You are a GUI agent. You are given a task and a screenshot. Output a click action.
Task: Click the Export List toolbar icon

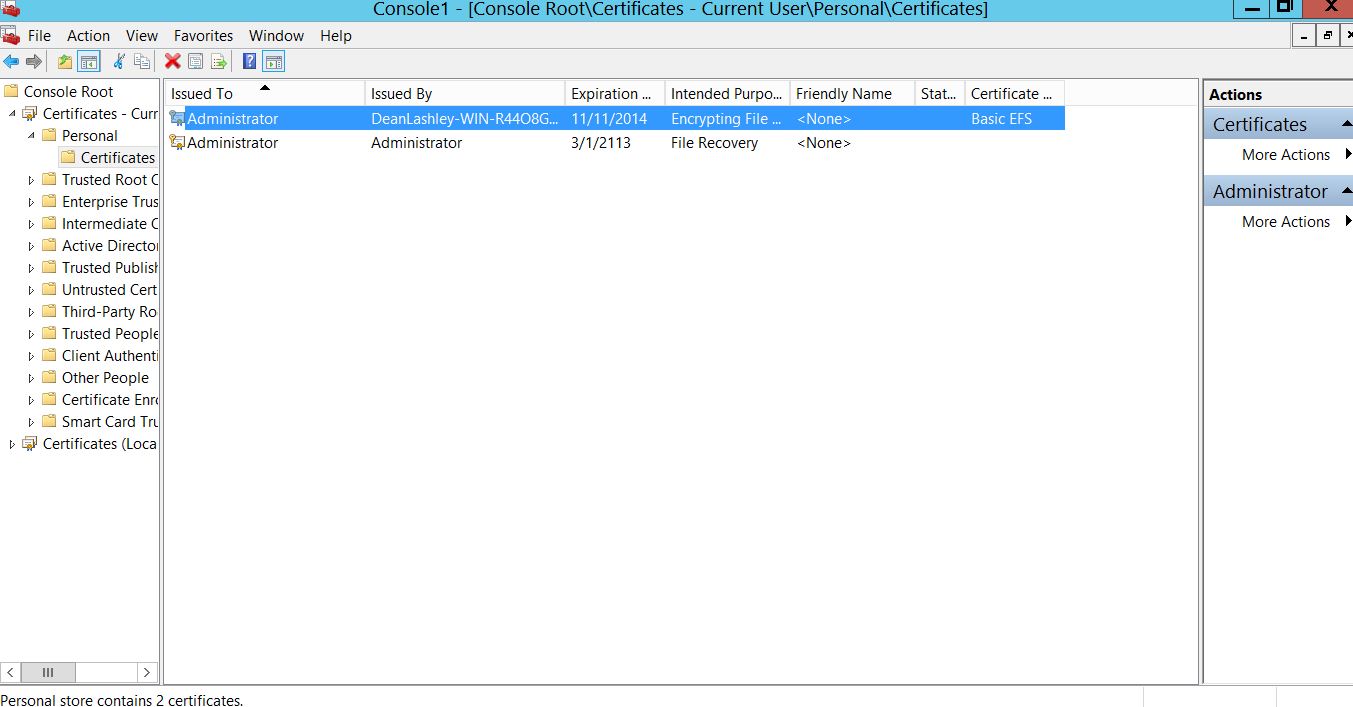point(219,62)
